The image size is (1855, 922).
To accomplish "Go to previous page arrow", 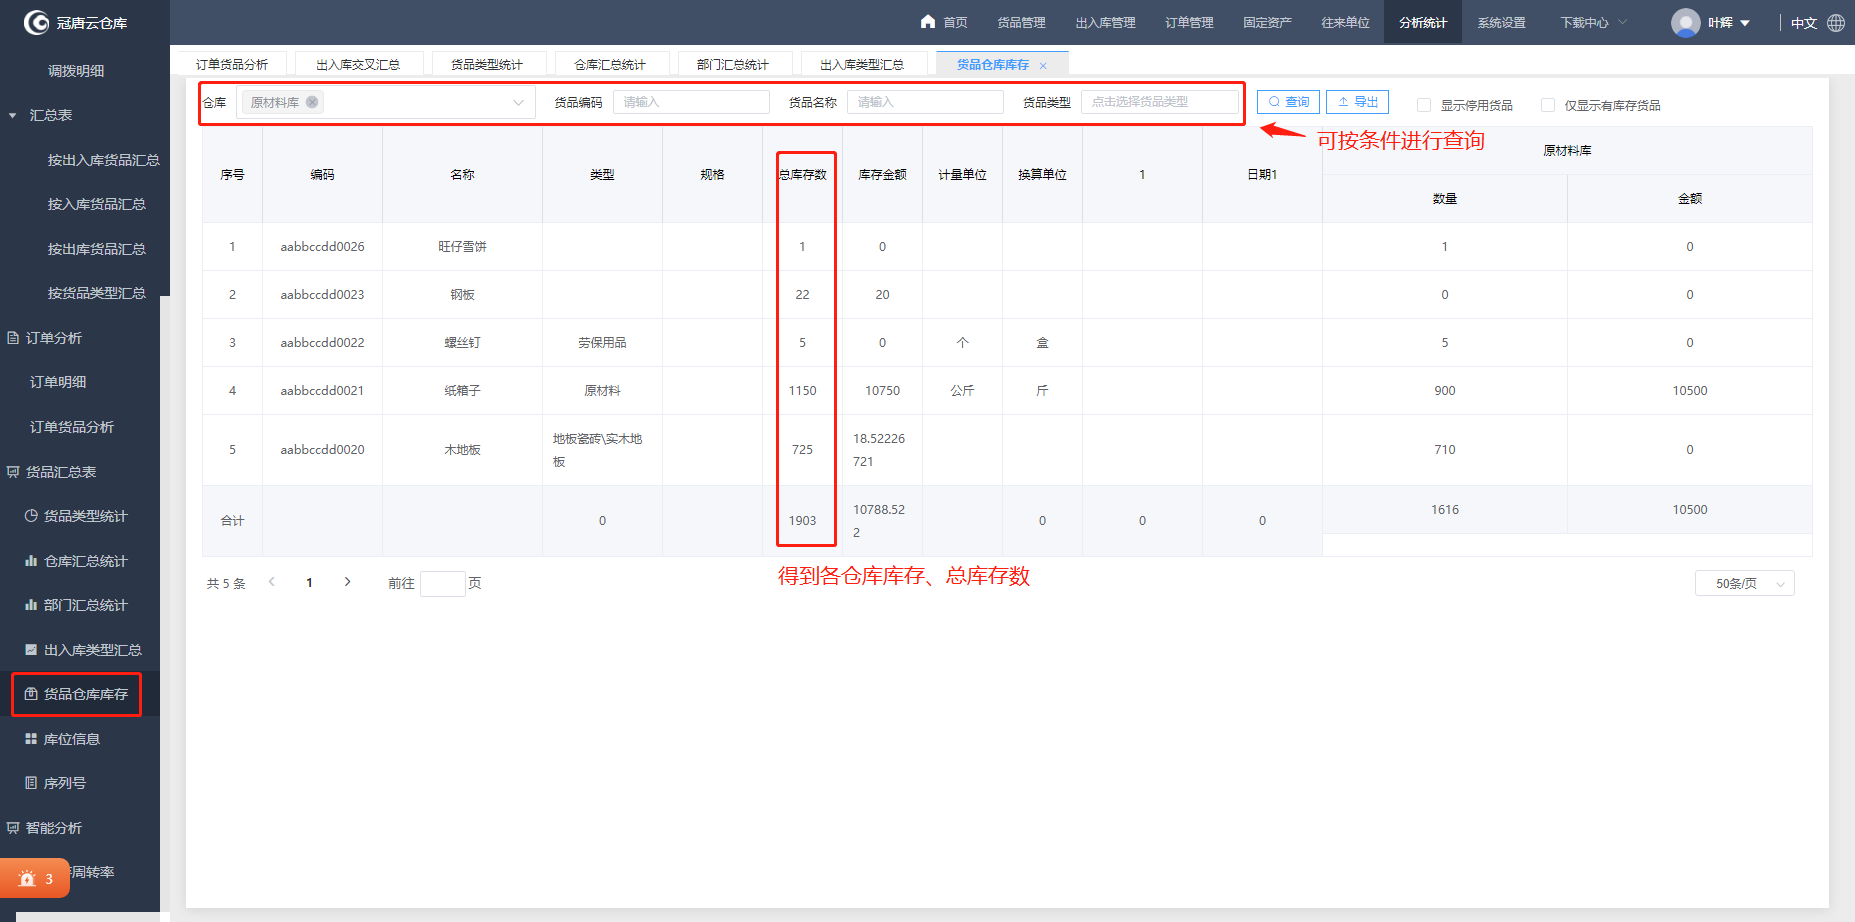I will pyautogui.click(x=271, y=582).
